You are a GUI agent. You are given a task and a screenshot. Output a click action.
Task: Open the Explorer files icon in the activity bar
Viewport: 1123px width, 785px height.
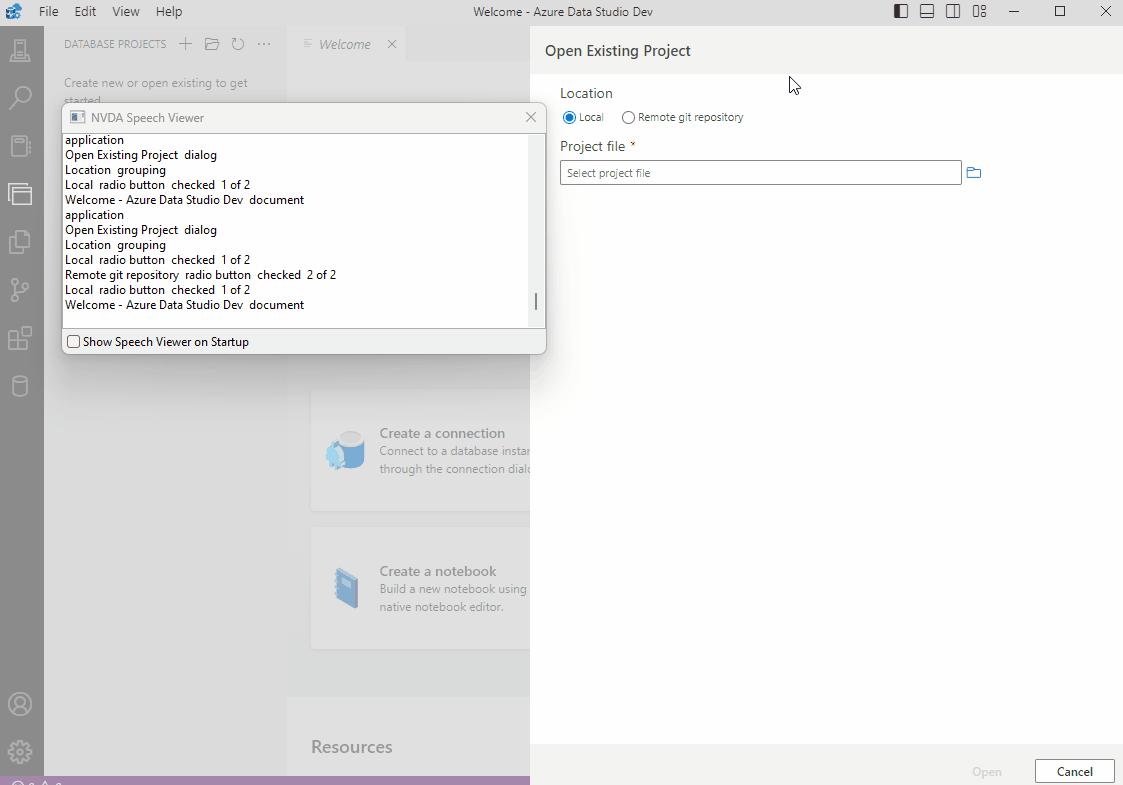20,241
